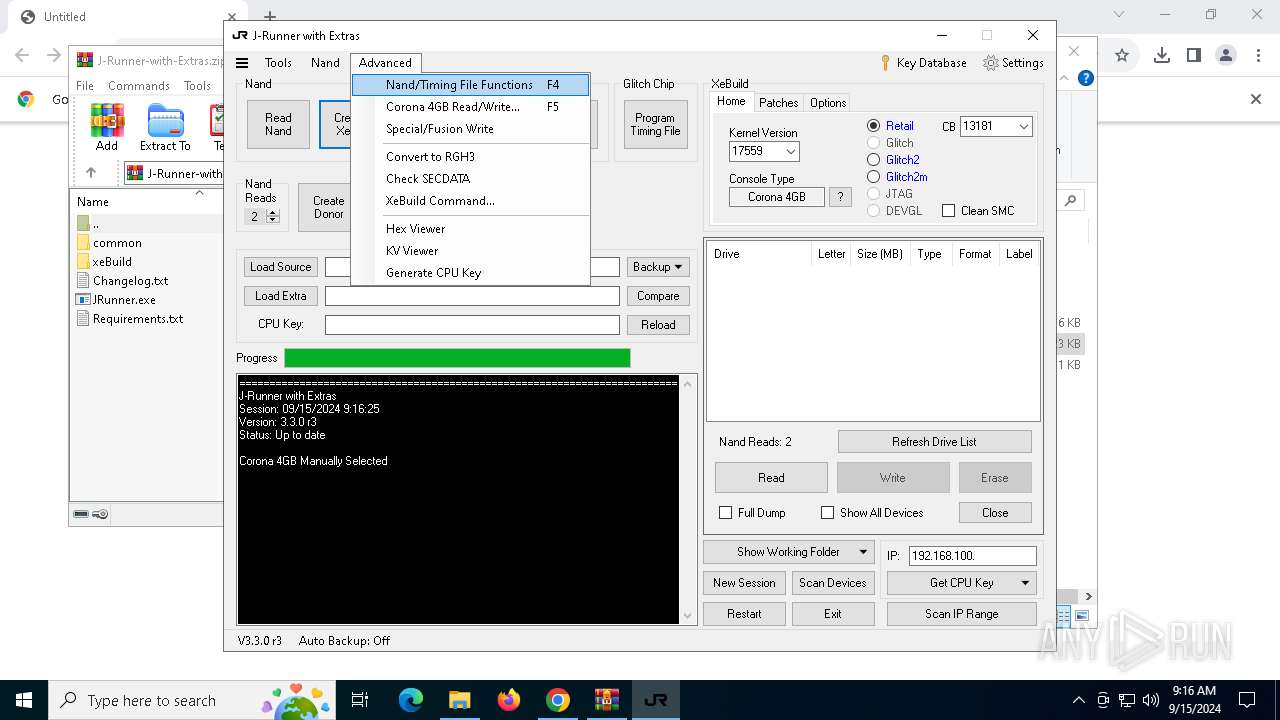Open the Tools menu

(x=278, y=63)
